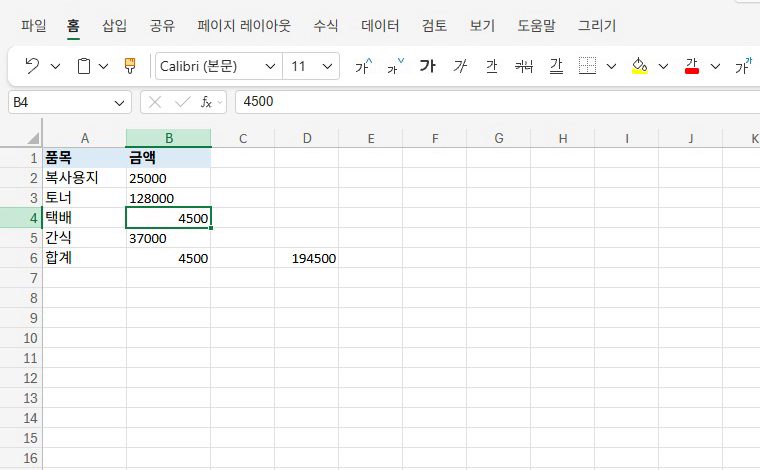
Task: Click the Select All corner triangle
Action: click(32, 139)
